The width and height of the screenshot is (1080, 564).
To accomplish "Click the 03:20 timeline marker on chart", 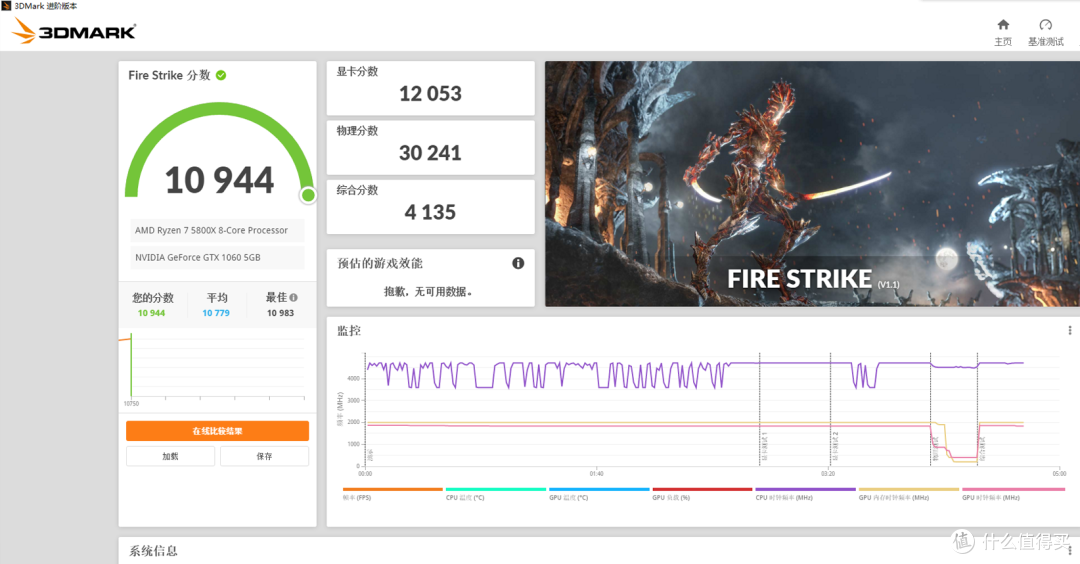I will click(x=828, y=474).
